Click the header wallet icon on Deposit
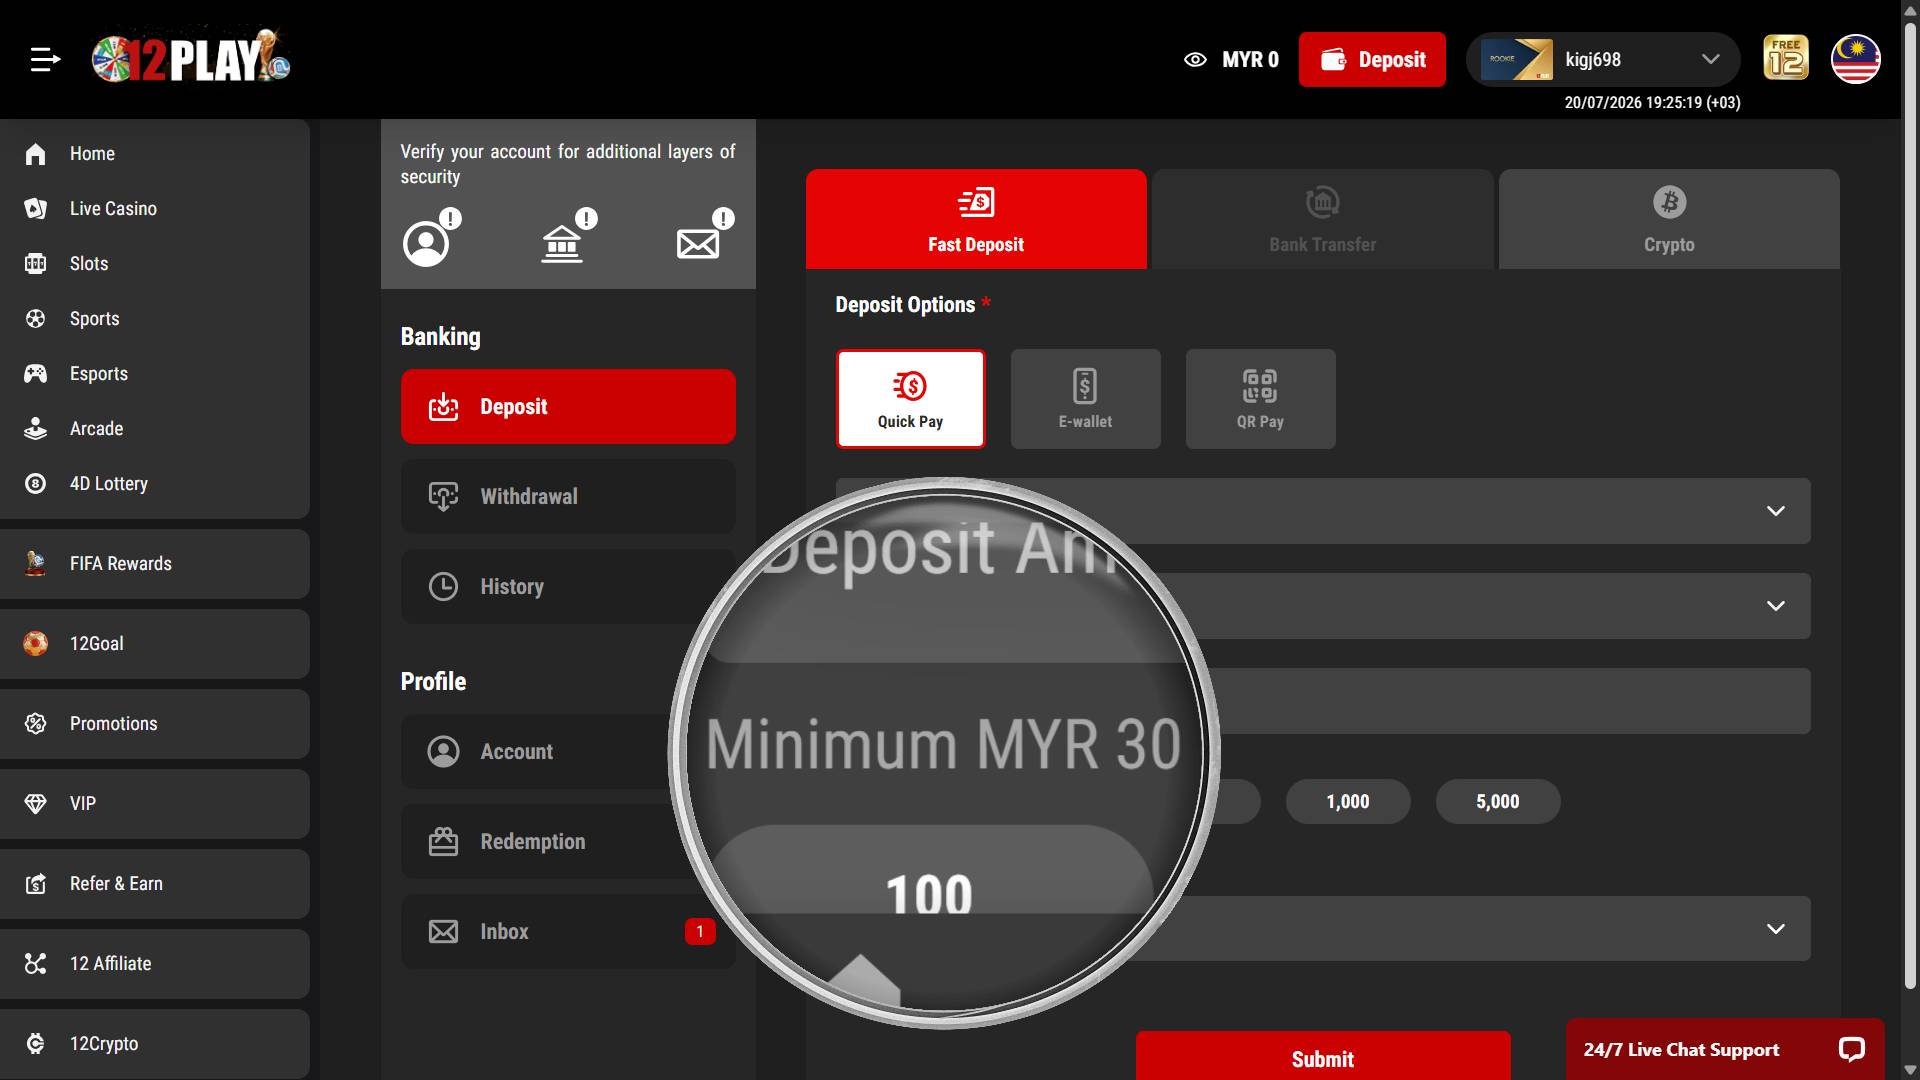 pyautogui.click(x=1334, y=60)
